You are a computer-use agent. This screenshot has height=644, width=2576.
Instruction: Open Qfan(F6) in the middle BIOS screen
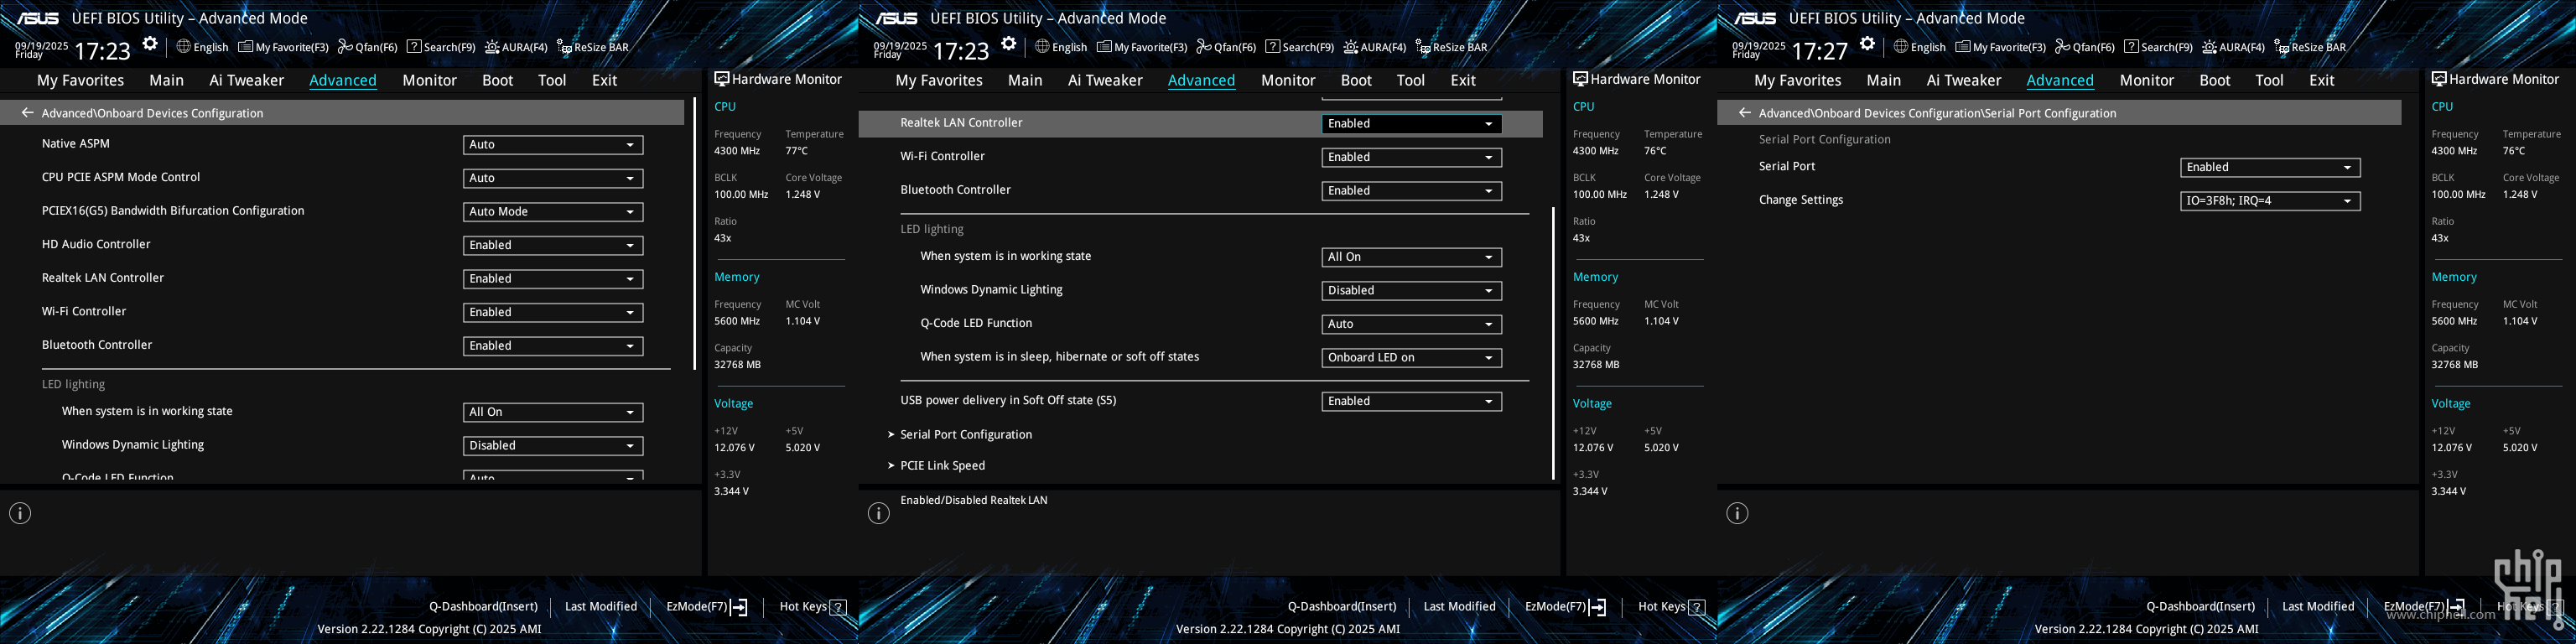coord(1226,47)
